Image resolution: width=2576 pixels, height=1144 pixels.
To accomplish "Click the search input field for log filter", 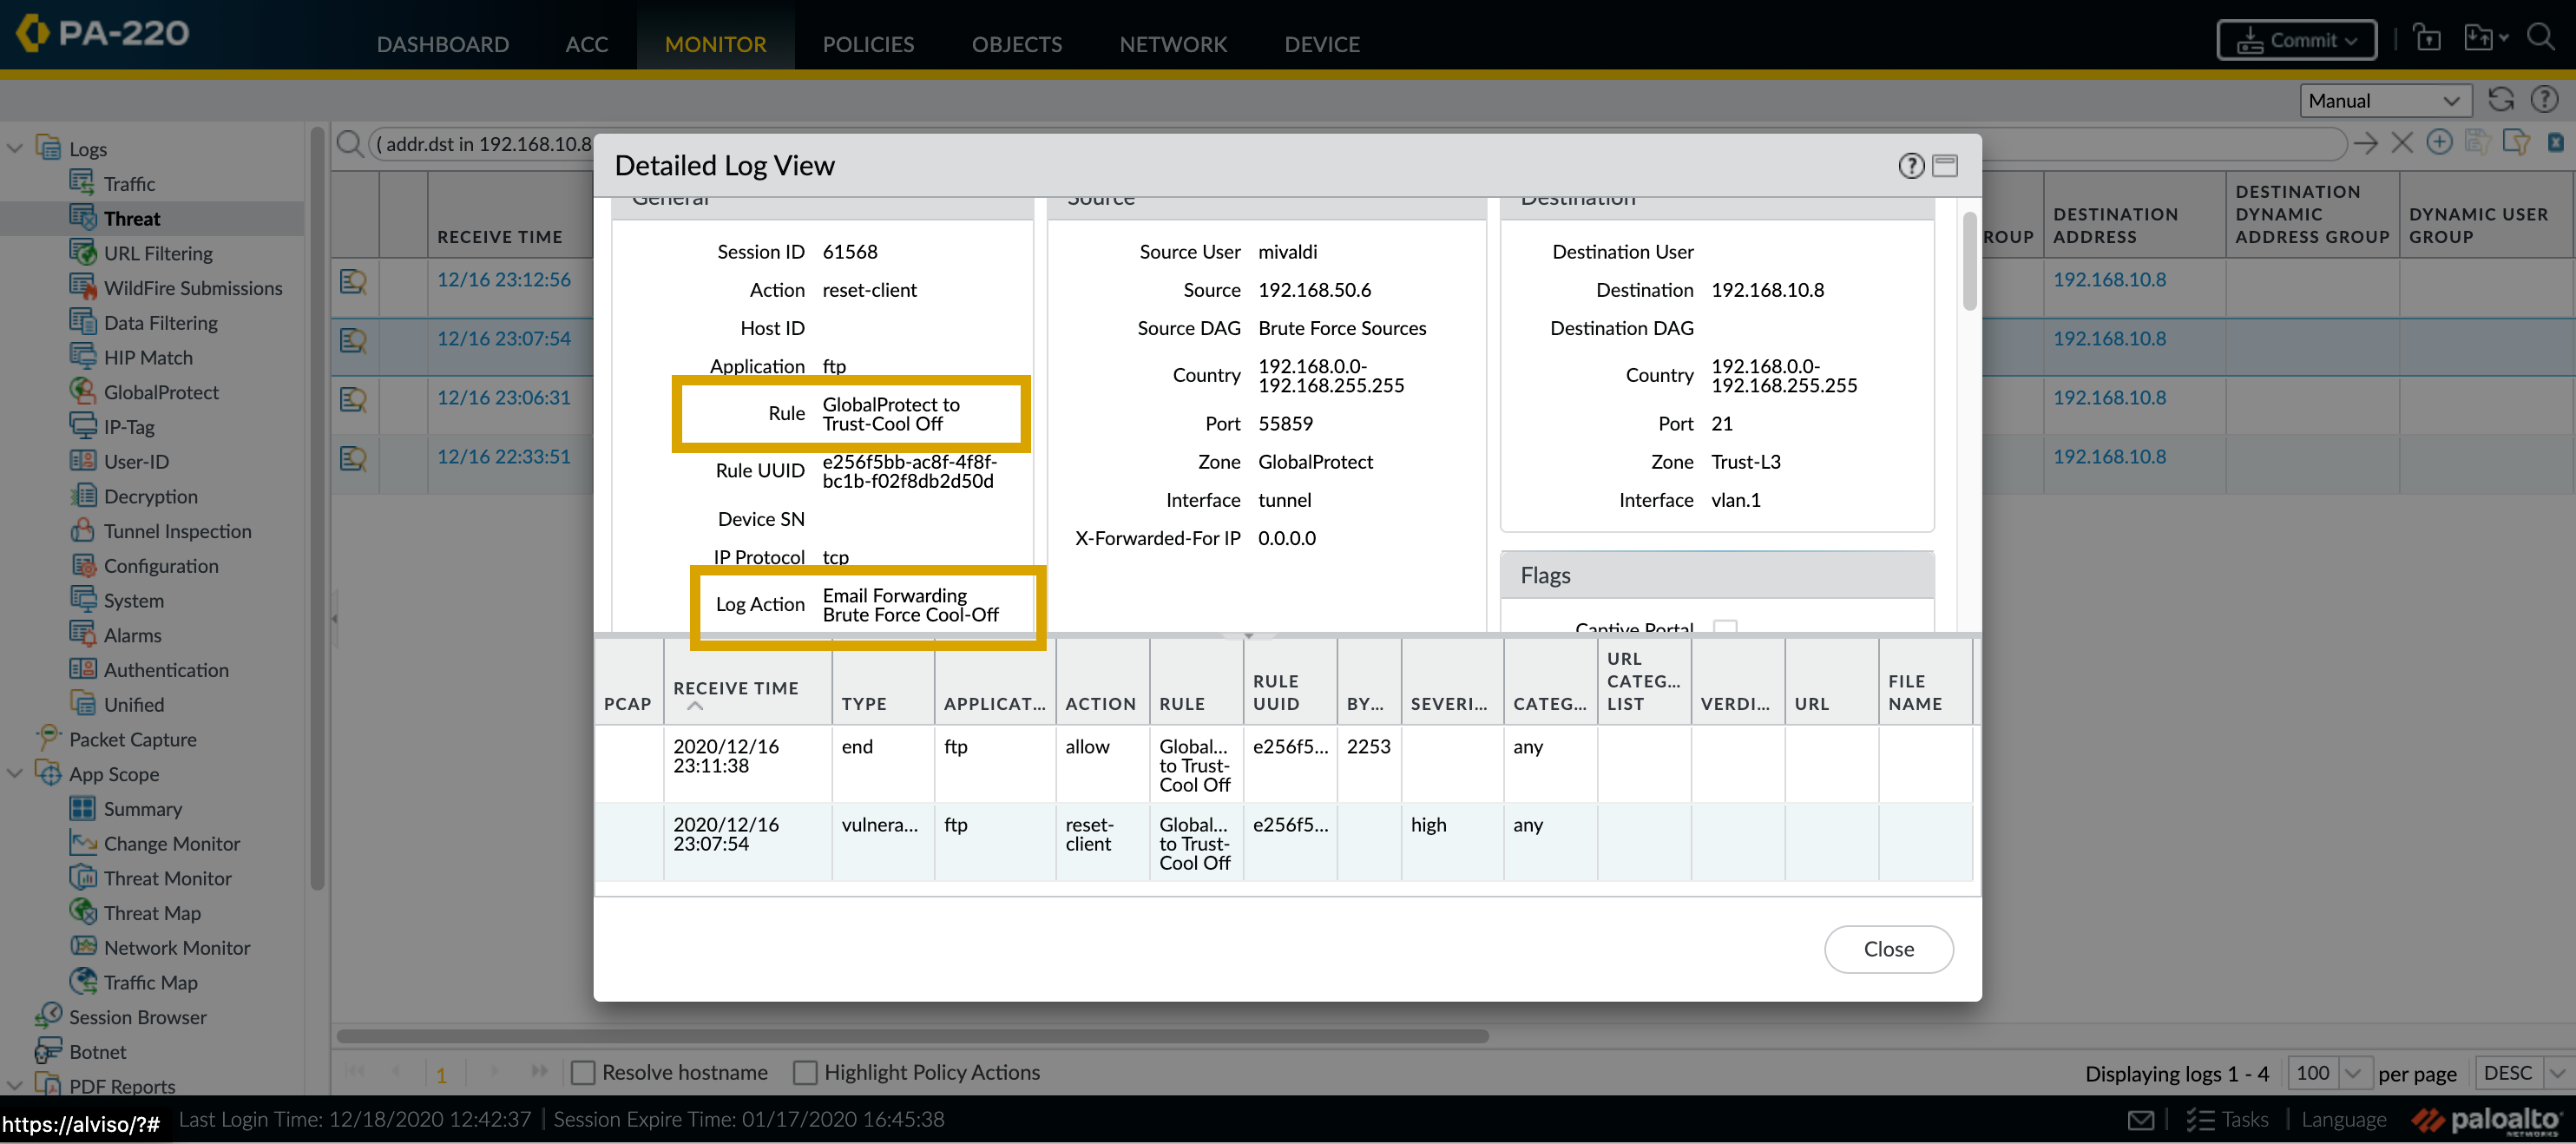I will 475,147.
